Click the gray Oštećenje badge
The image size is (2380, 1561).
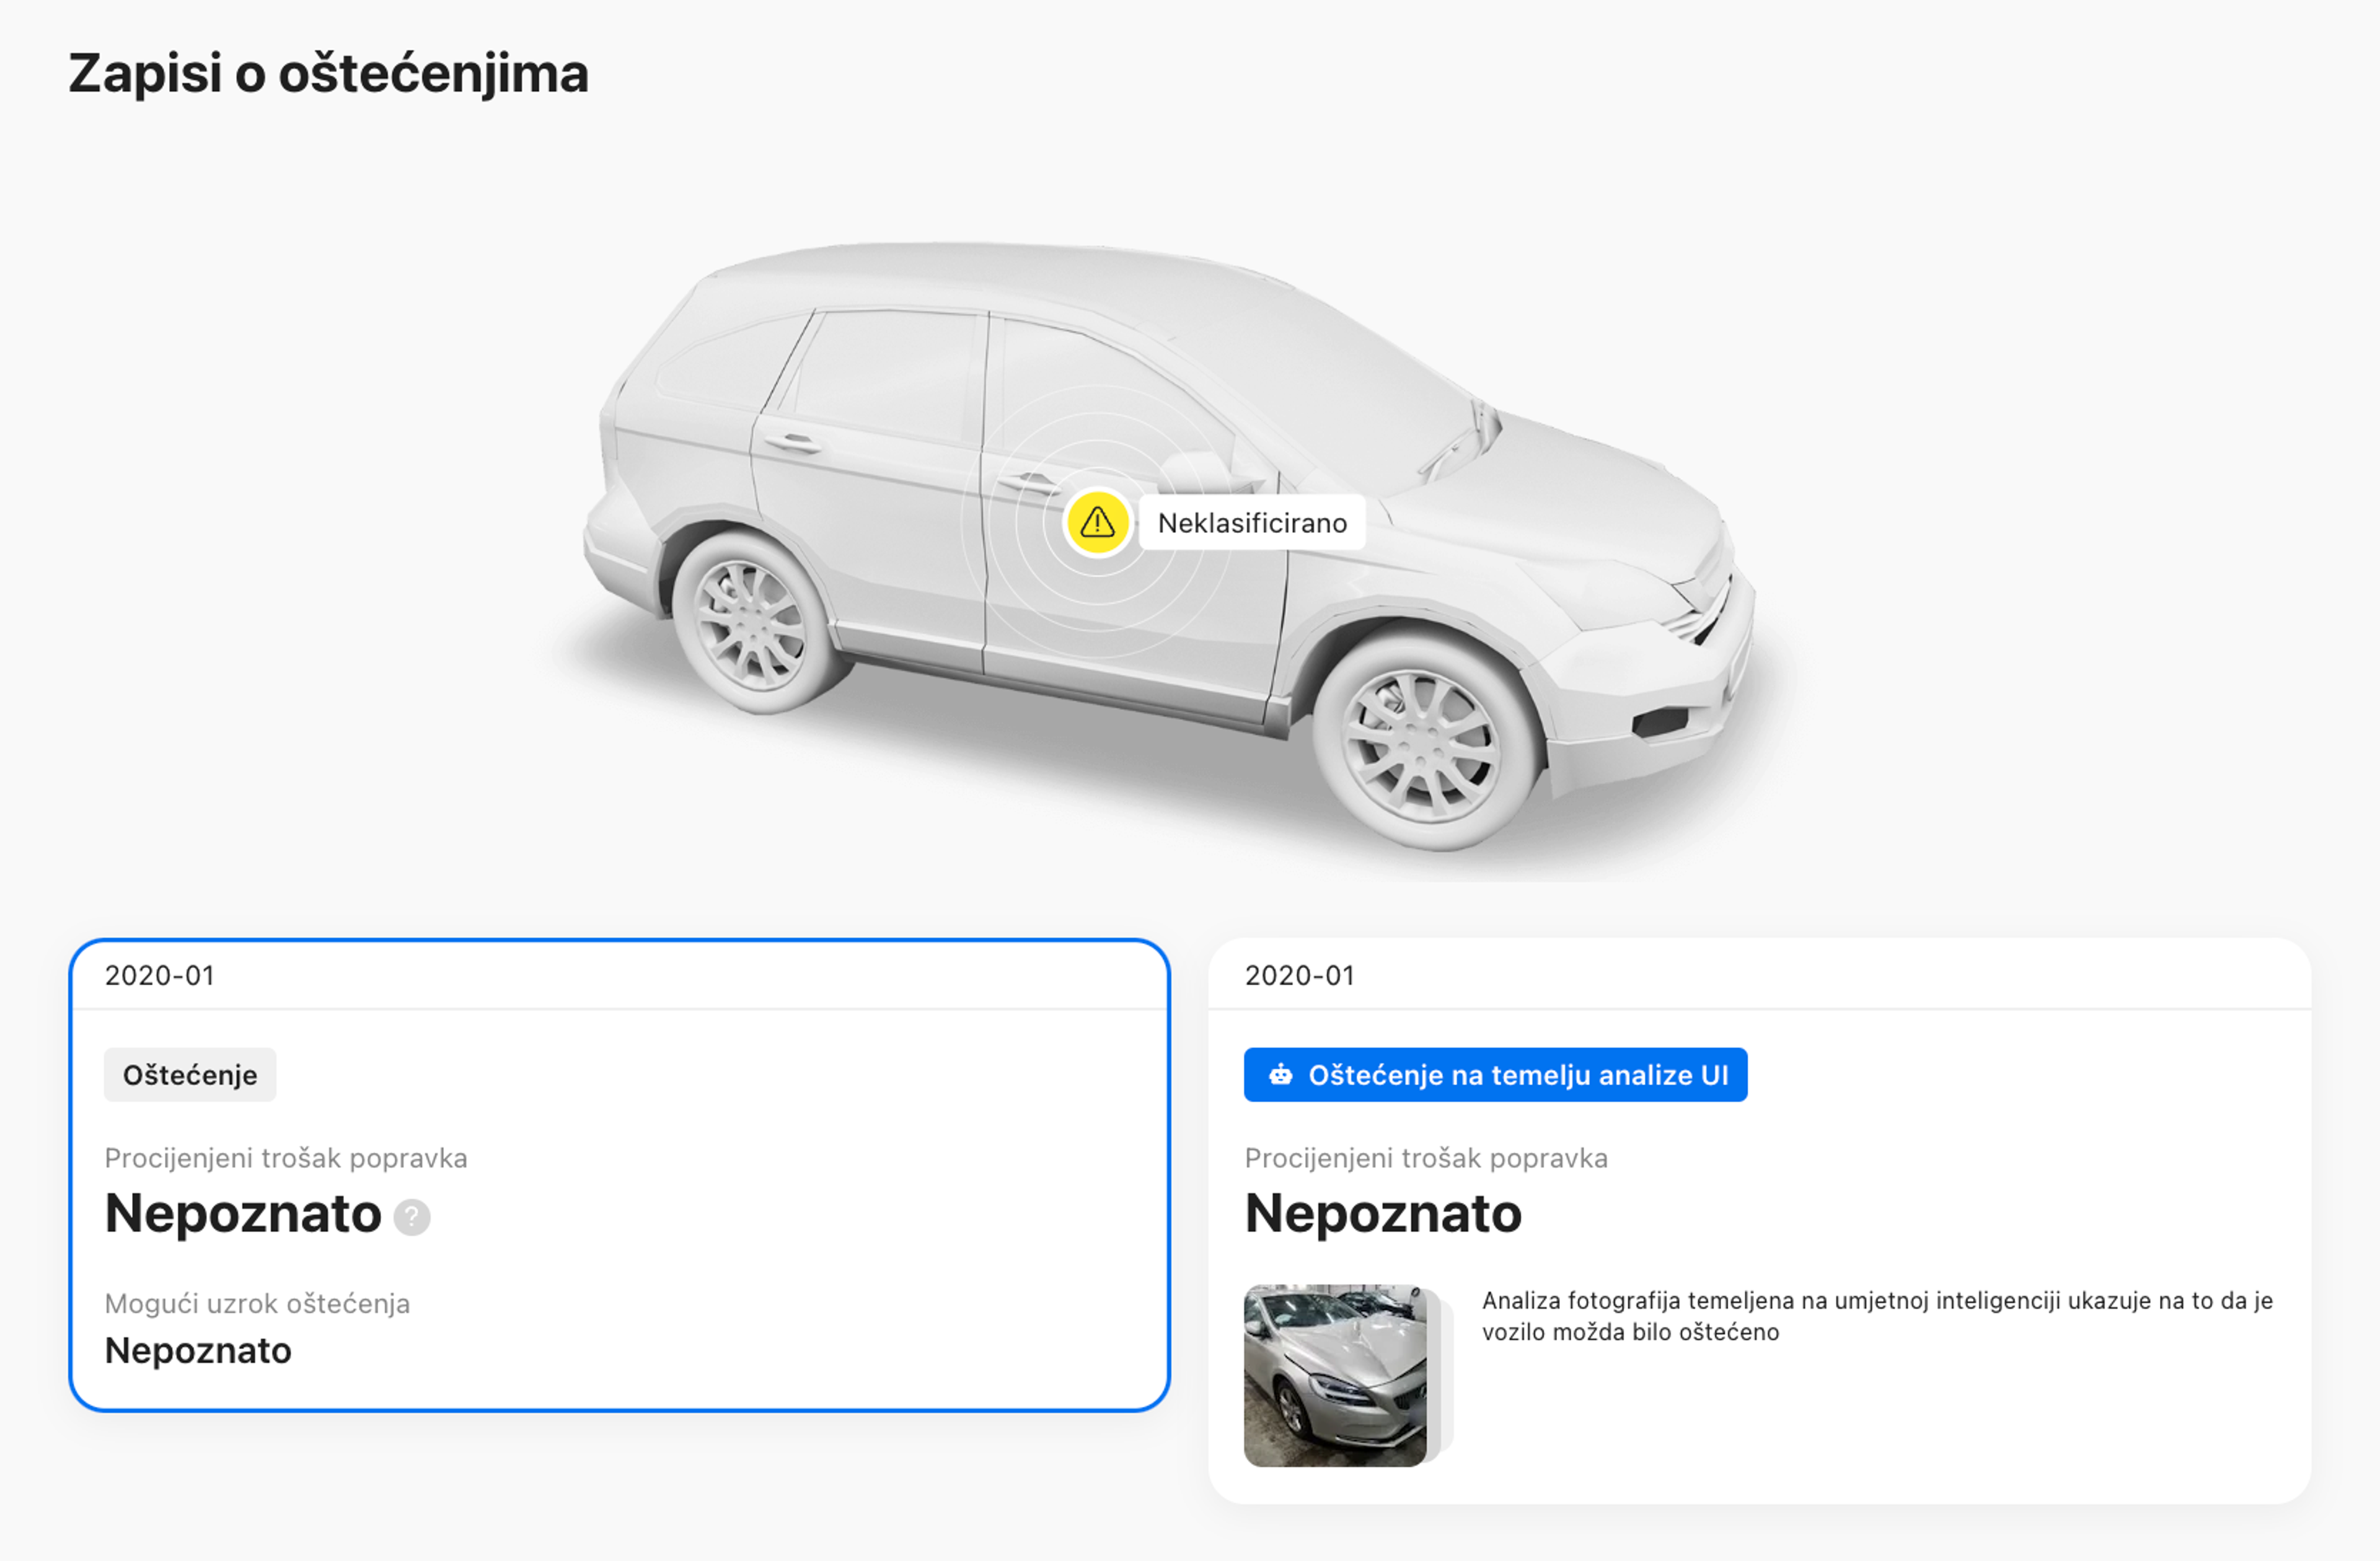pos(190,1075)
